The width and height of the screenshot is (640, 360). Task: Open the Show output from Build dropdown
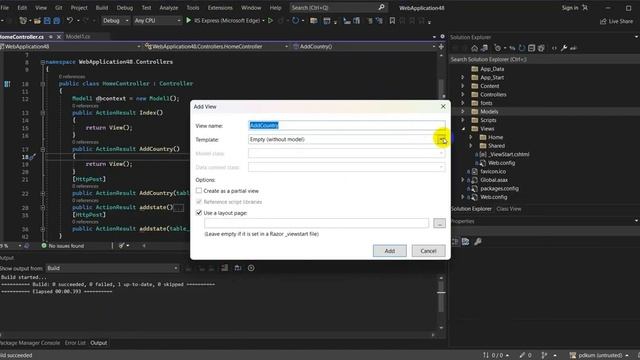pos(112,268)
